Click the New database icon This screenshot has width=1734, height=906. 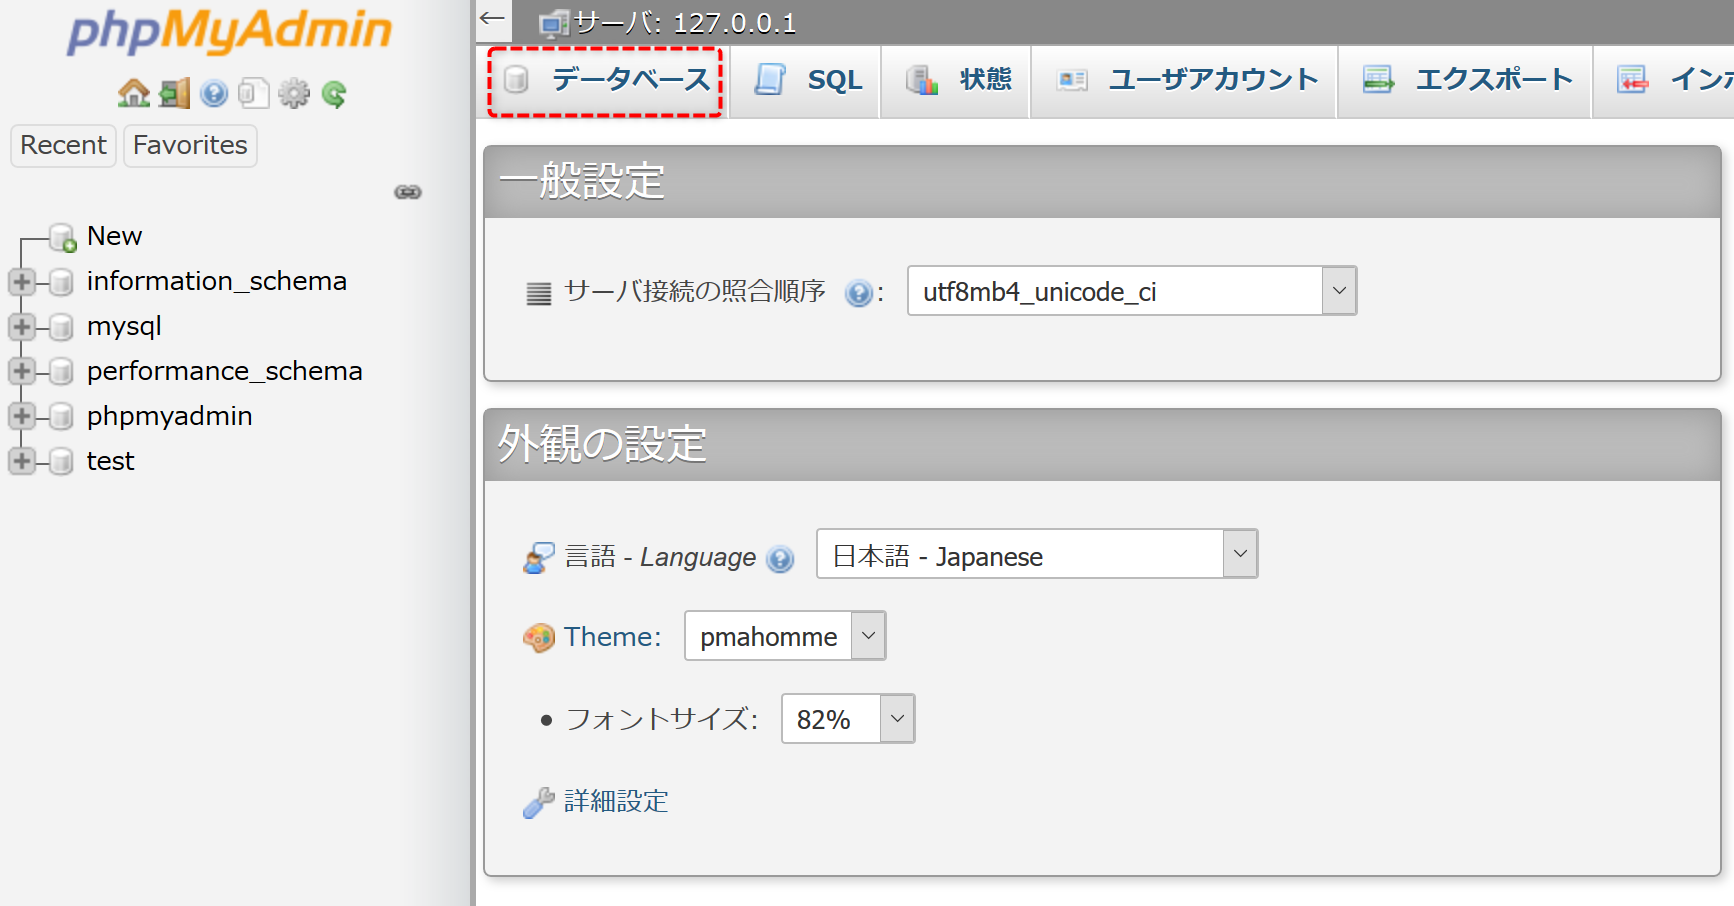pyautogui.click(x=63, y=237)
